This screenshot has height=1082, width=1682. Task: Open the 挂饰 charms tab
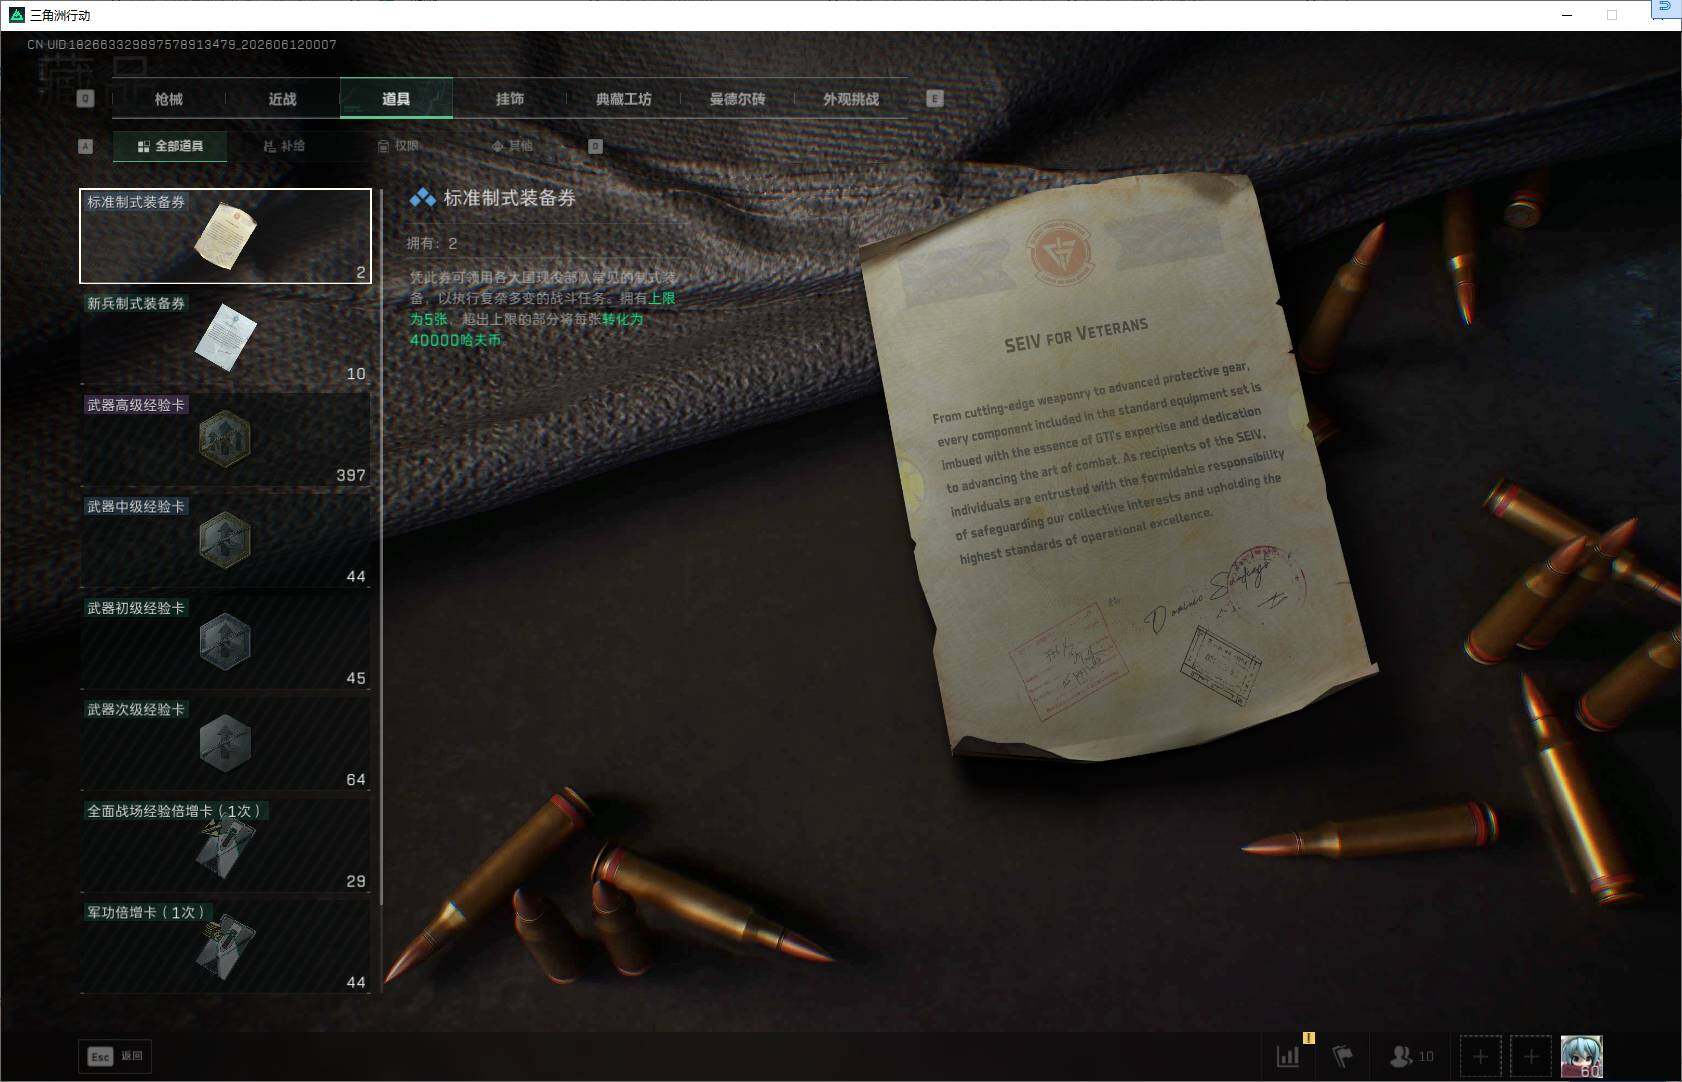pyautogui.click(x=510, y=99)
